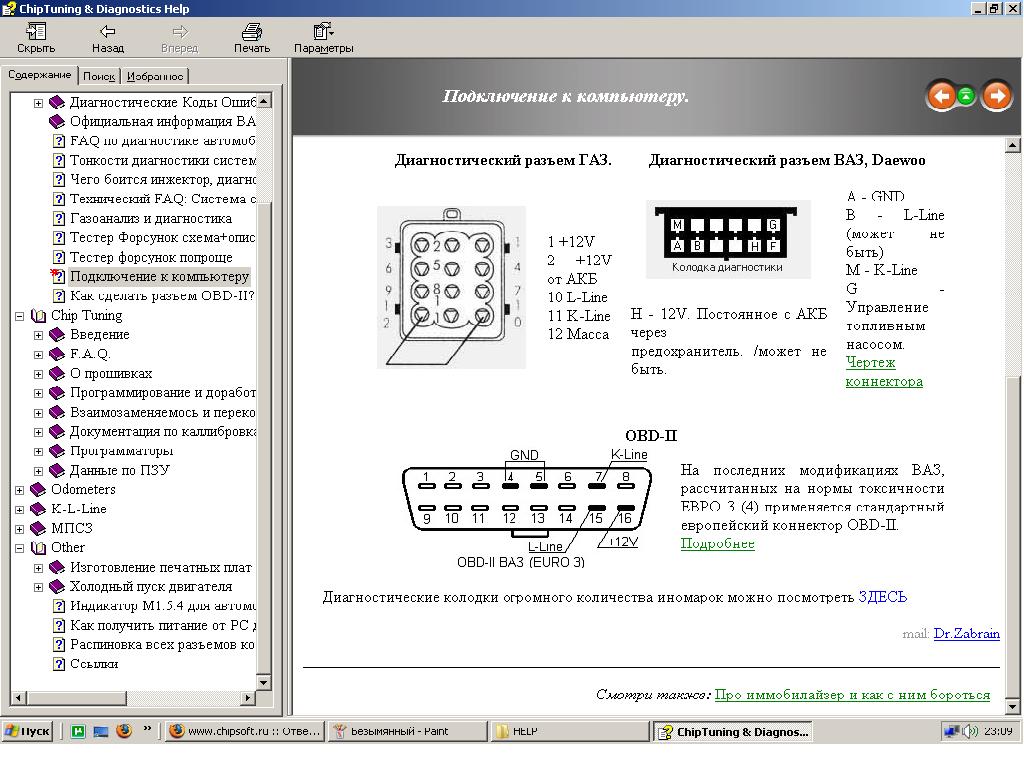Click the Firefox icon in quick launch
The width and height of the screenshot is (1024, 768).
pos(124,731)
